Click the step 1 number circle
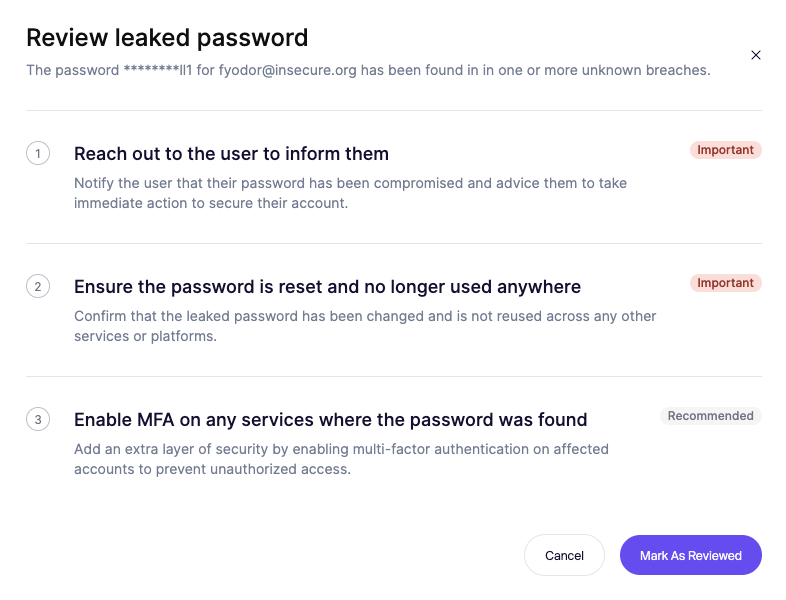Image resolution: width=786 pixels, height=600 pixels. pyautogui.click(x=38, y=154)
